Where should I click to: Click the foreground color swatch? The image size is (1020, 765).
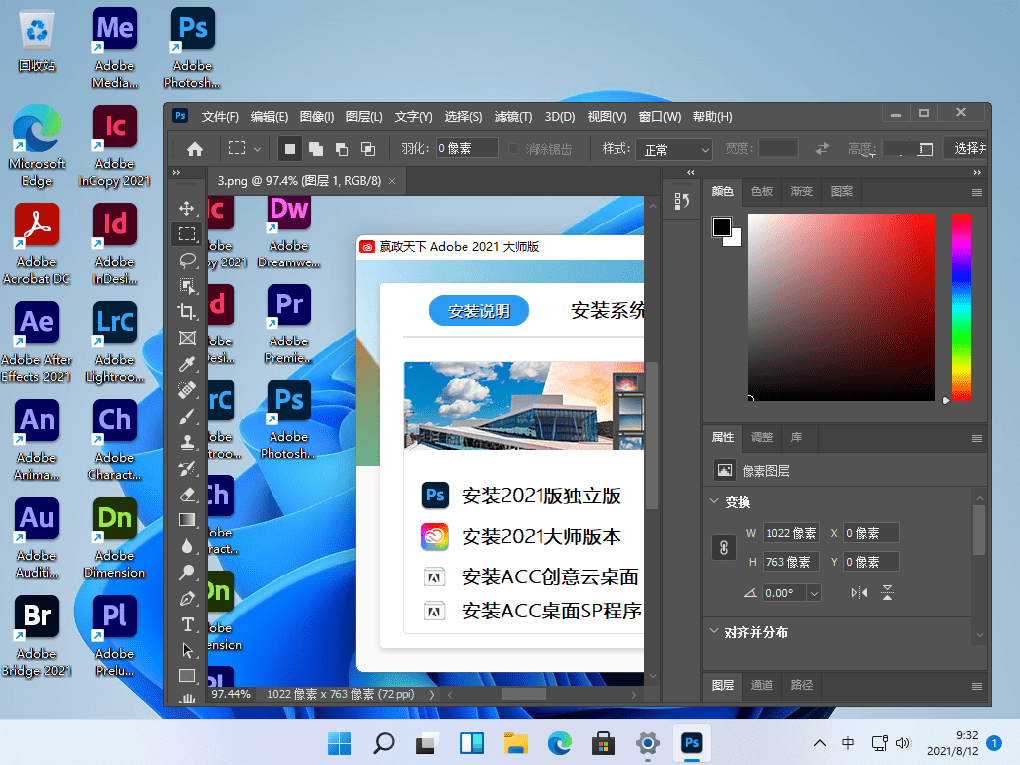(x=721, y=226)
